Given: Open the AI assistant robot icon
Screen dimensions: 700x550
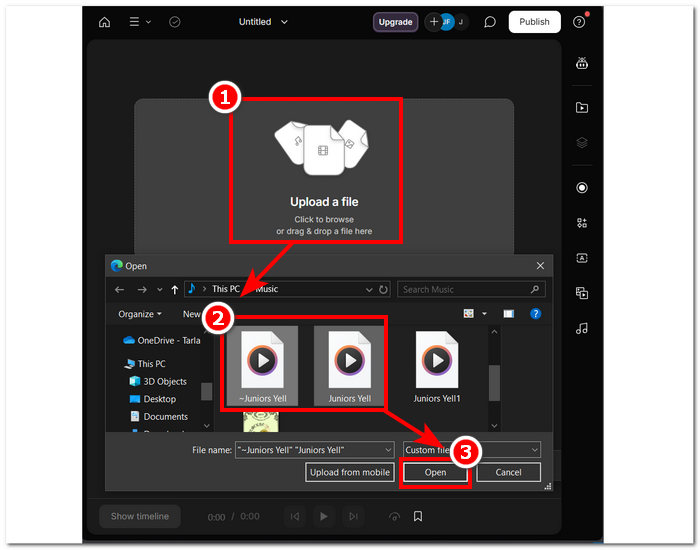Looking at the screenshot, I should pos(582,63).
